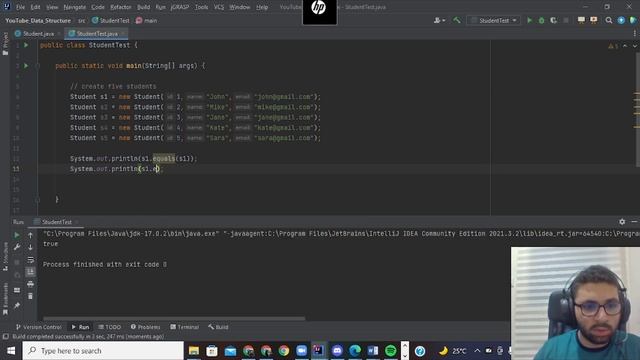This screenshot has width=640, height=360.
Task: Open the Bookmarks side panel
Action: point(5,299)
